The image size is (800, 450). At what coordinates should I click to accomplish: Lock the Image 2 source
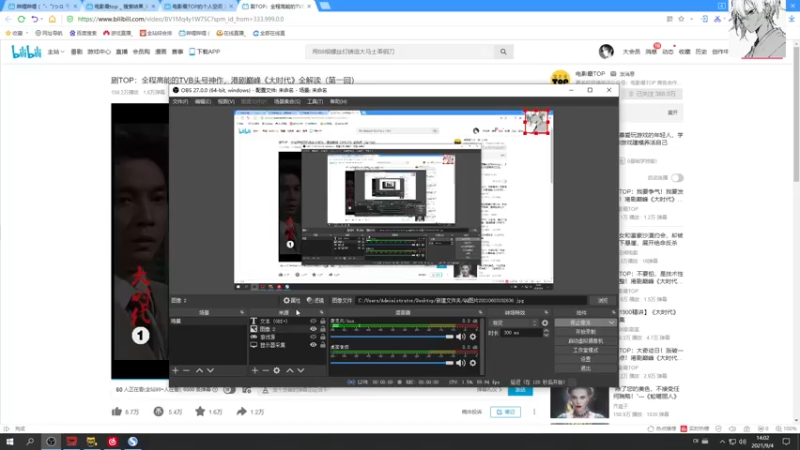[x=322, y=329]
